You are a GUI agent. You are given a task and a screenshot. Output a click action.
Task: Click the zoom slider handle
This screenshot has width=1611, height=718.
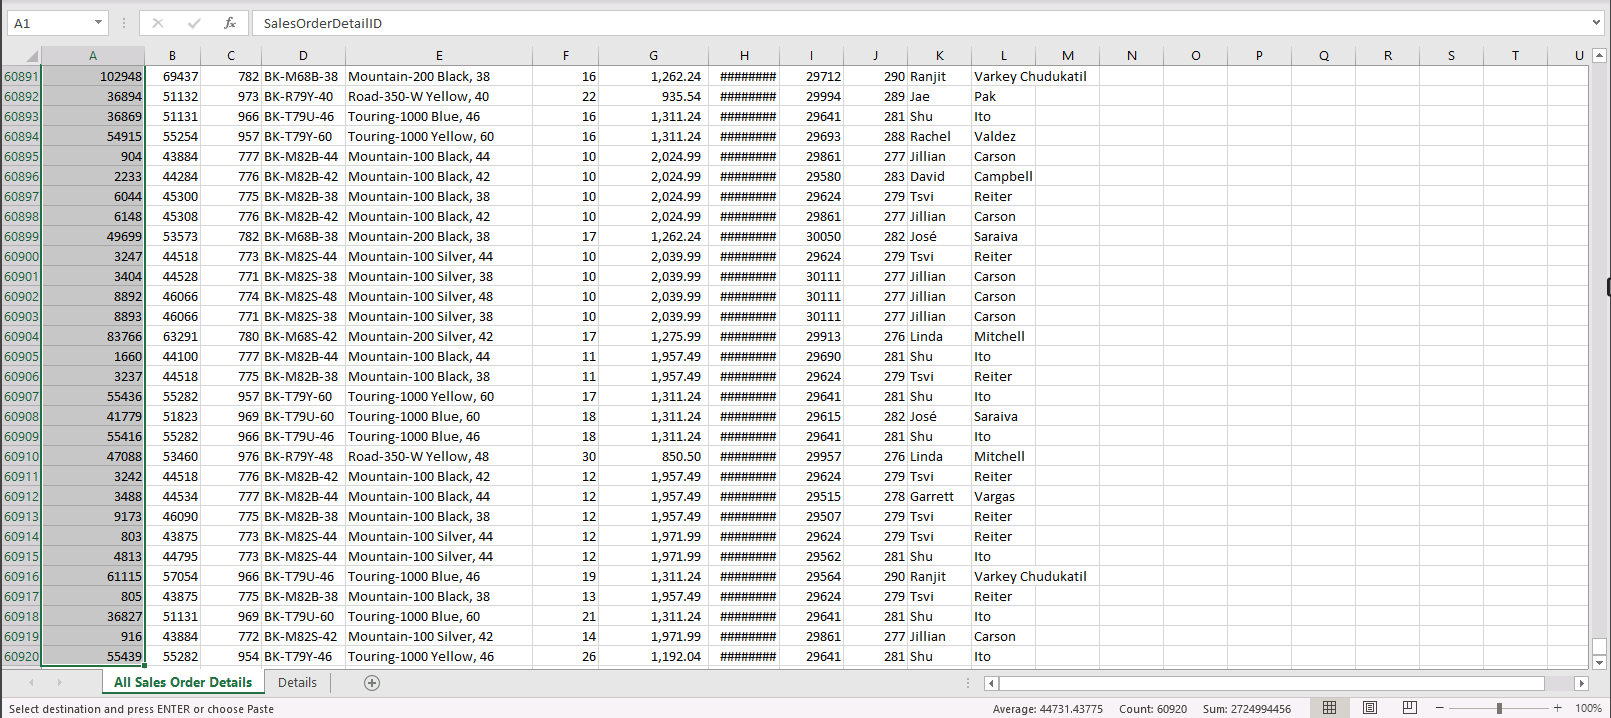[x=1499, y=708]
